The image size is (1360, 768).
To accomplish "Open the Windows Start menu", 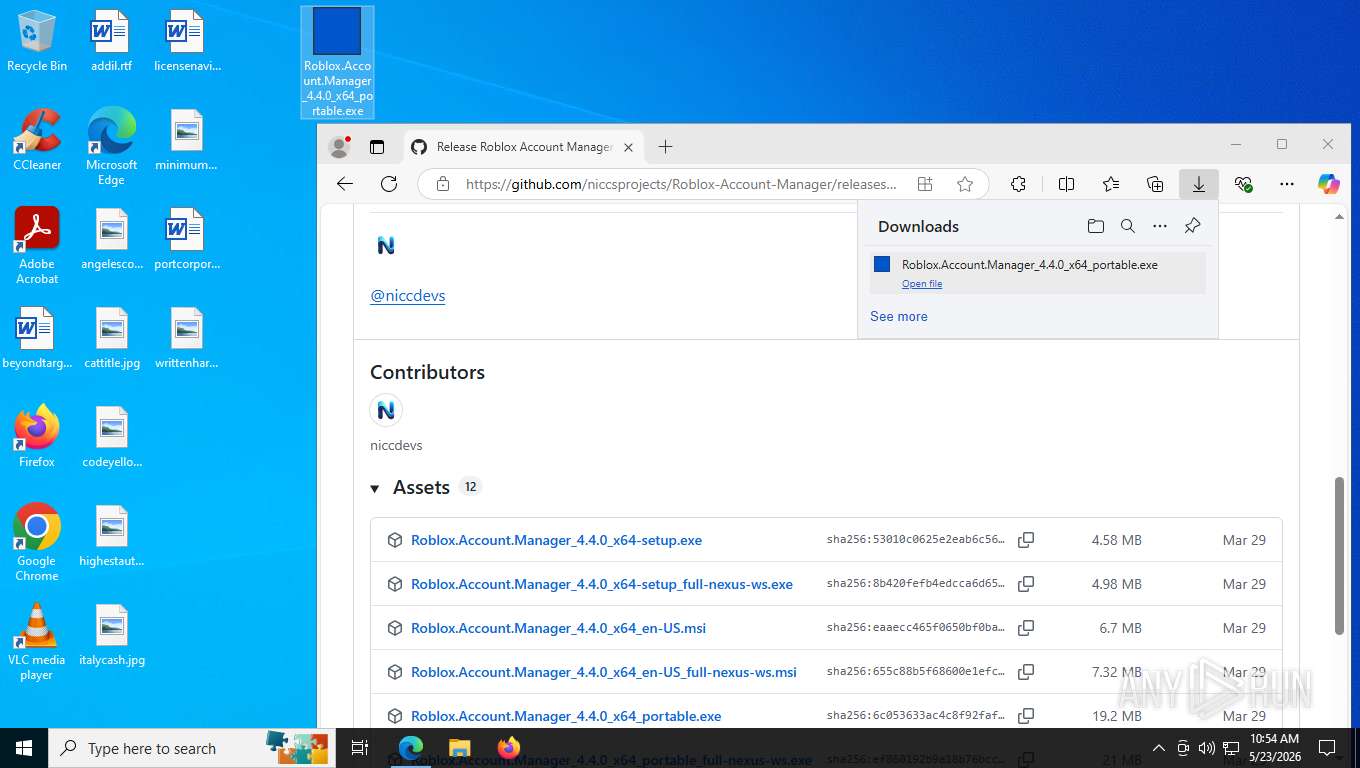I will pyautogui.click(x=24, y=748).
